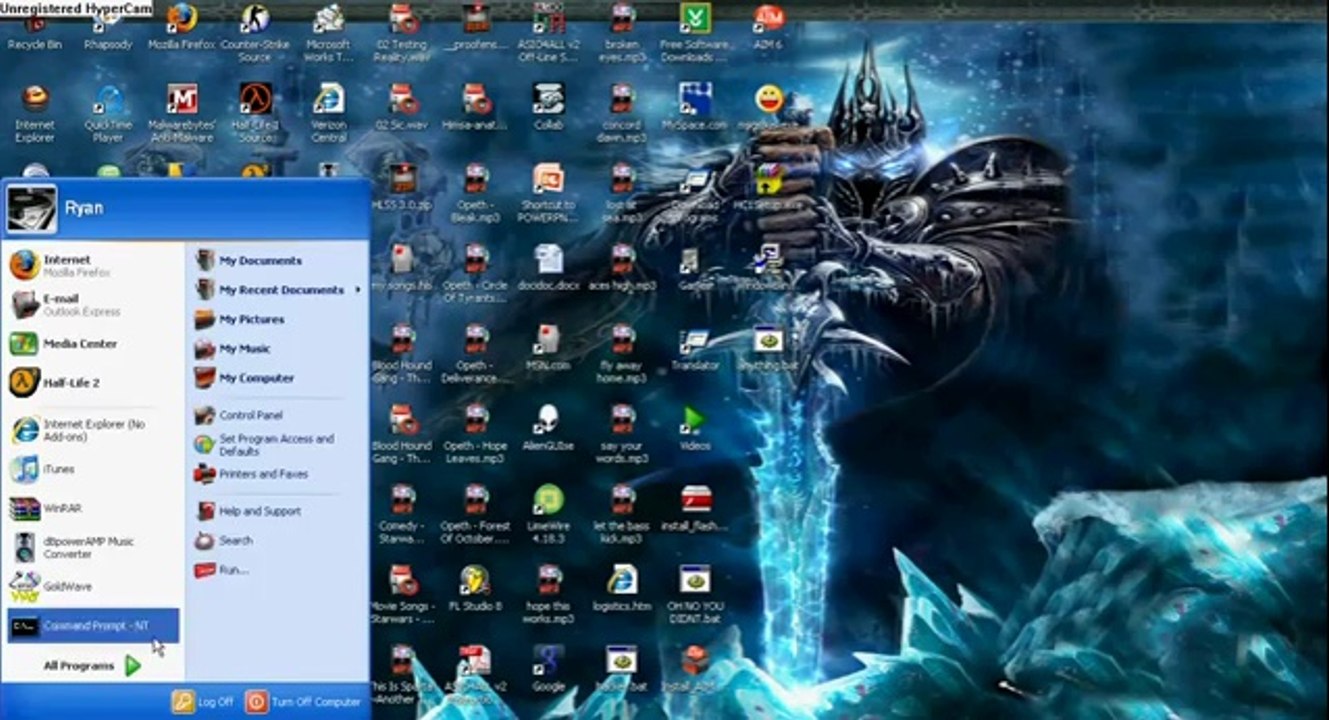Select the Opeth - Hope Leaves.mp3 file
1329x720 pixels.
coord(475,434)
